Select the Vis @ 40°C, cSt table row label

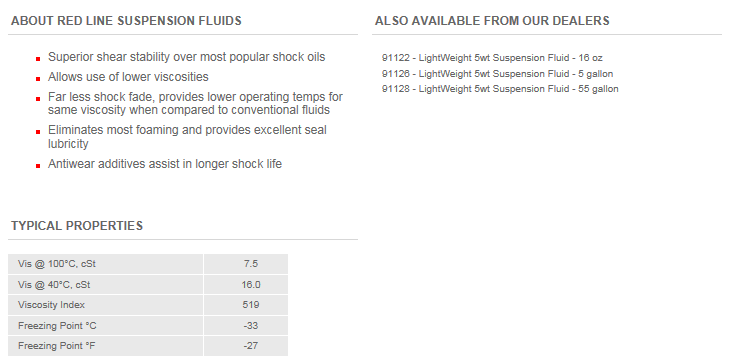pos(54,285)
